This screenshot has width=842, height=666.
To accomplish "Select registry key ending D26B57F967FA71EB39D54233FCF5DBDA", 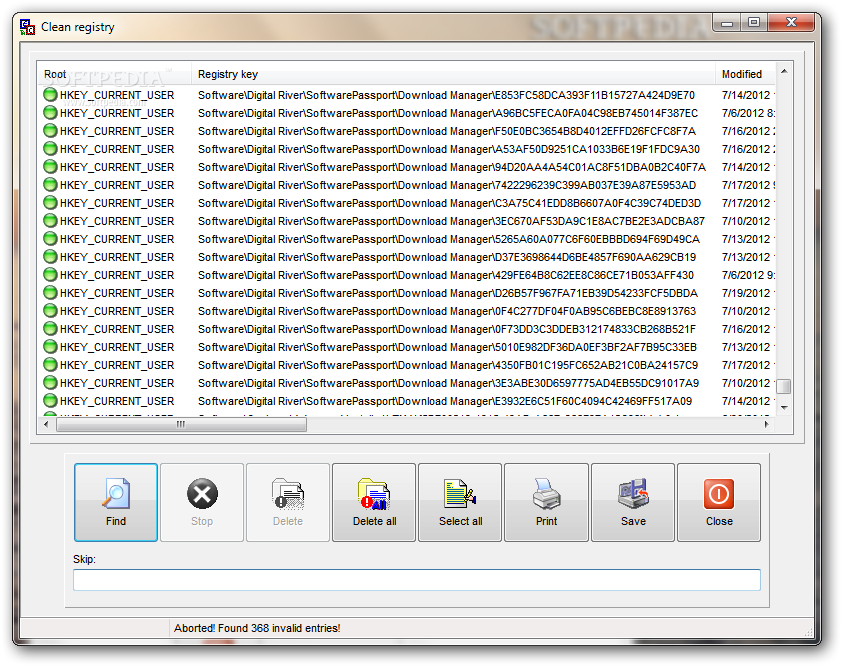I will [448, 293].
